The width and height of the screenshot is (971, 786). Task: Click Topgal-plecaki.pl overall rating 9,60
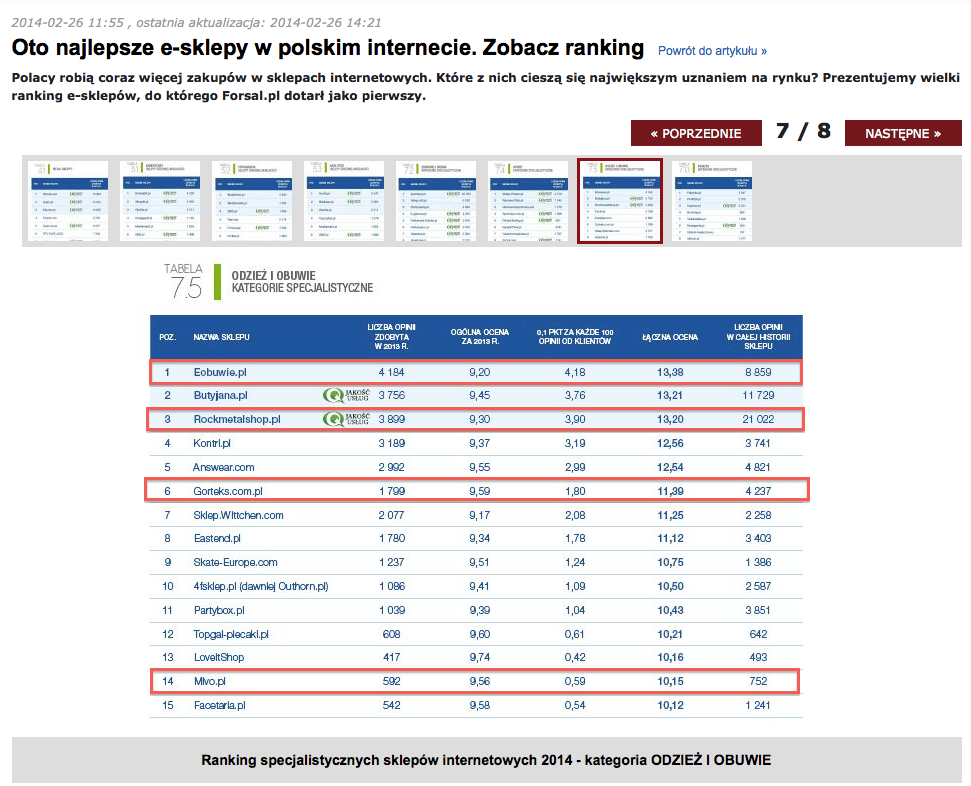point(479,634)
